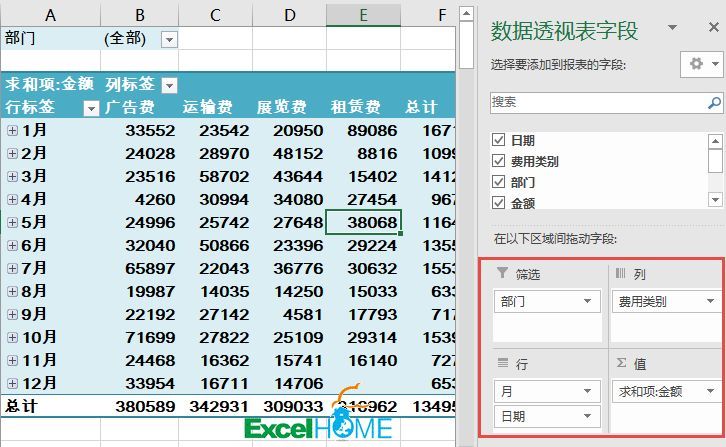Select cell with value 65897
The image size is (726, 447).
[139, 269]
